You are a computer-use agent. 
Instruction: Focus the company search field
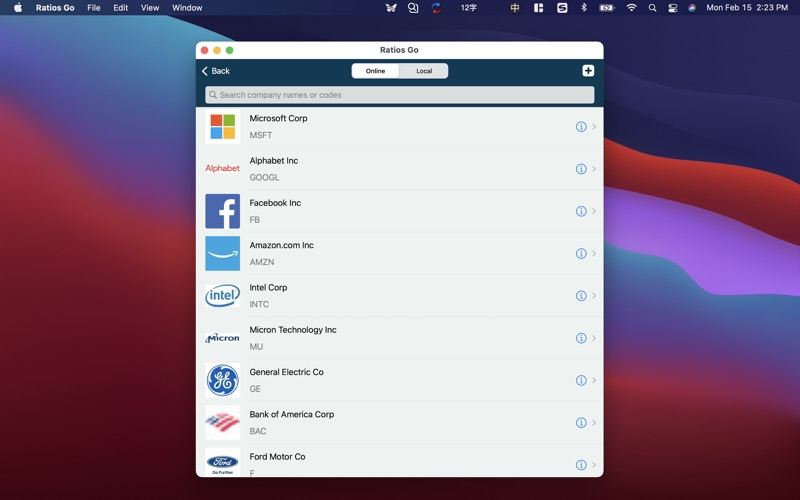point(399,95)
